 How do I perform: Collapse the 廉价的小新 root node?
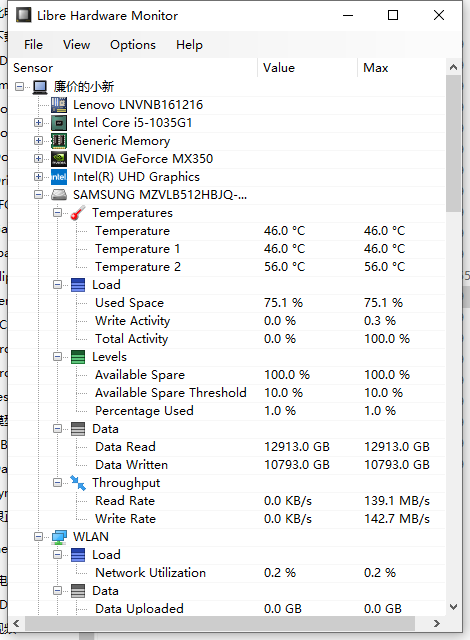click(19, 87)
